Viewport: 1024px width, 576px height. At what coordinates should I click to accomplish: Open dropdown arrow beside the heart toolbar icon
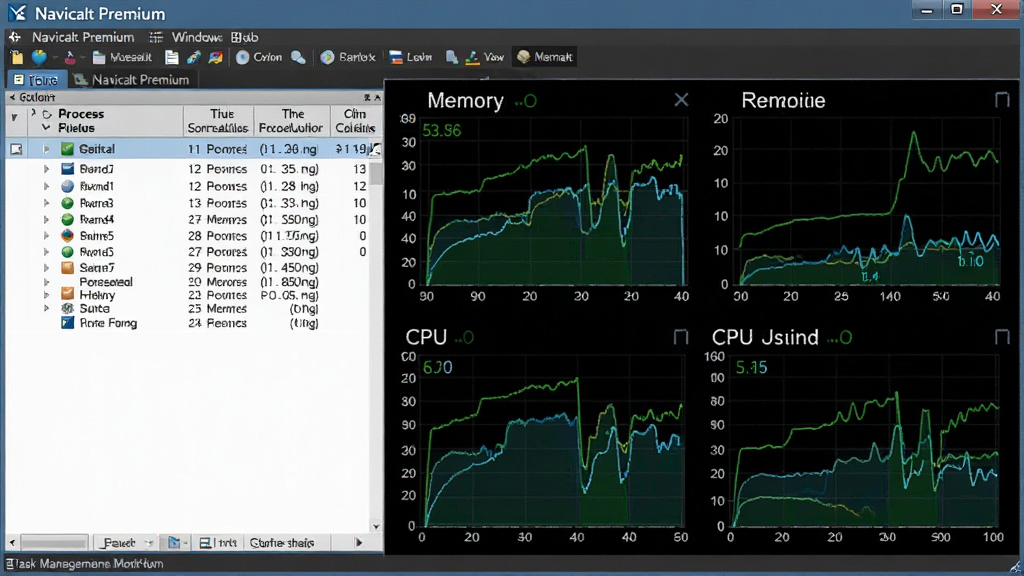[x=55, y=58]
